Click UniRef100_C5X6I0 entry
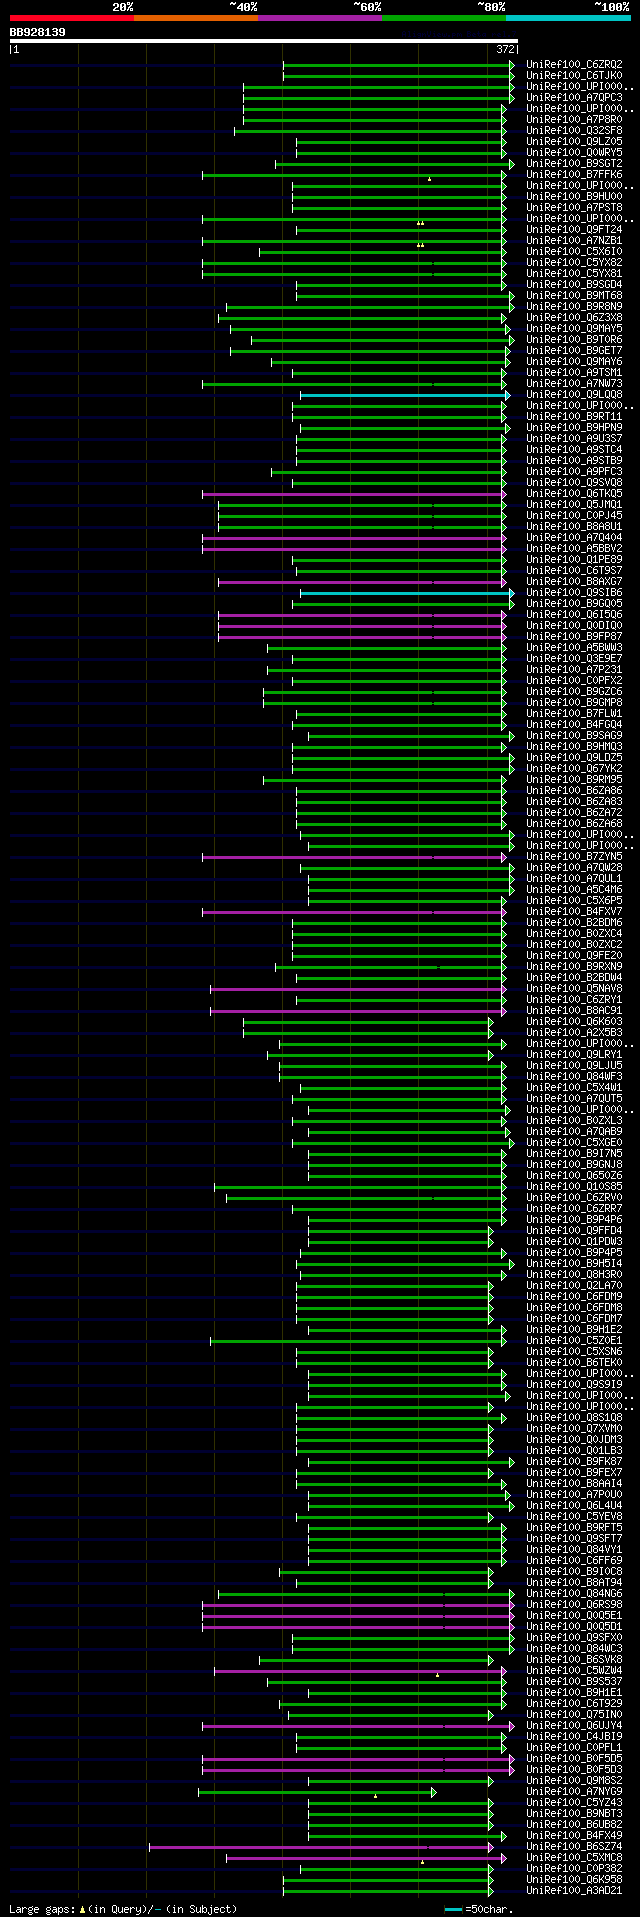640x1917 pixels. pos(574,252)
